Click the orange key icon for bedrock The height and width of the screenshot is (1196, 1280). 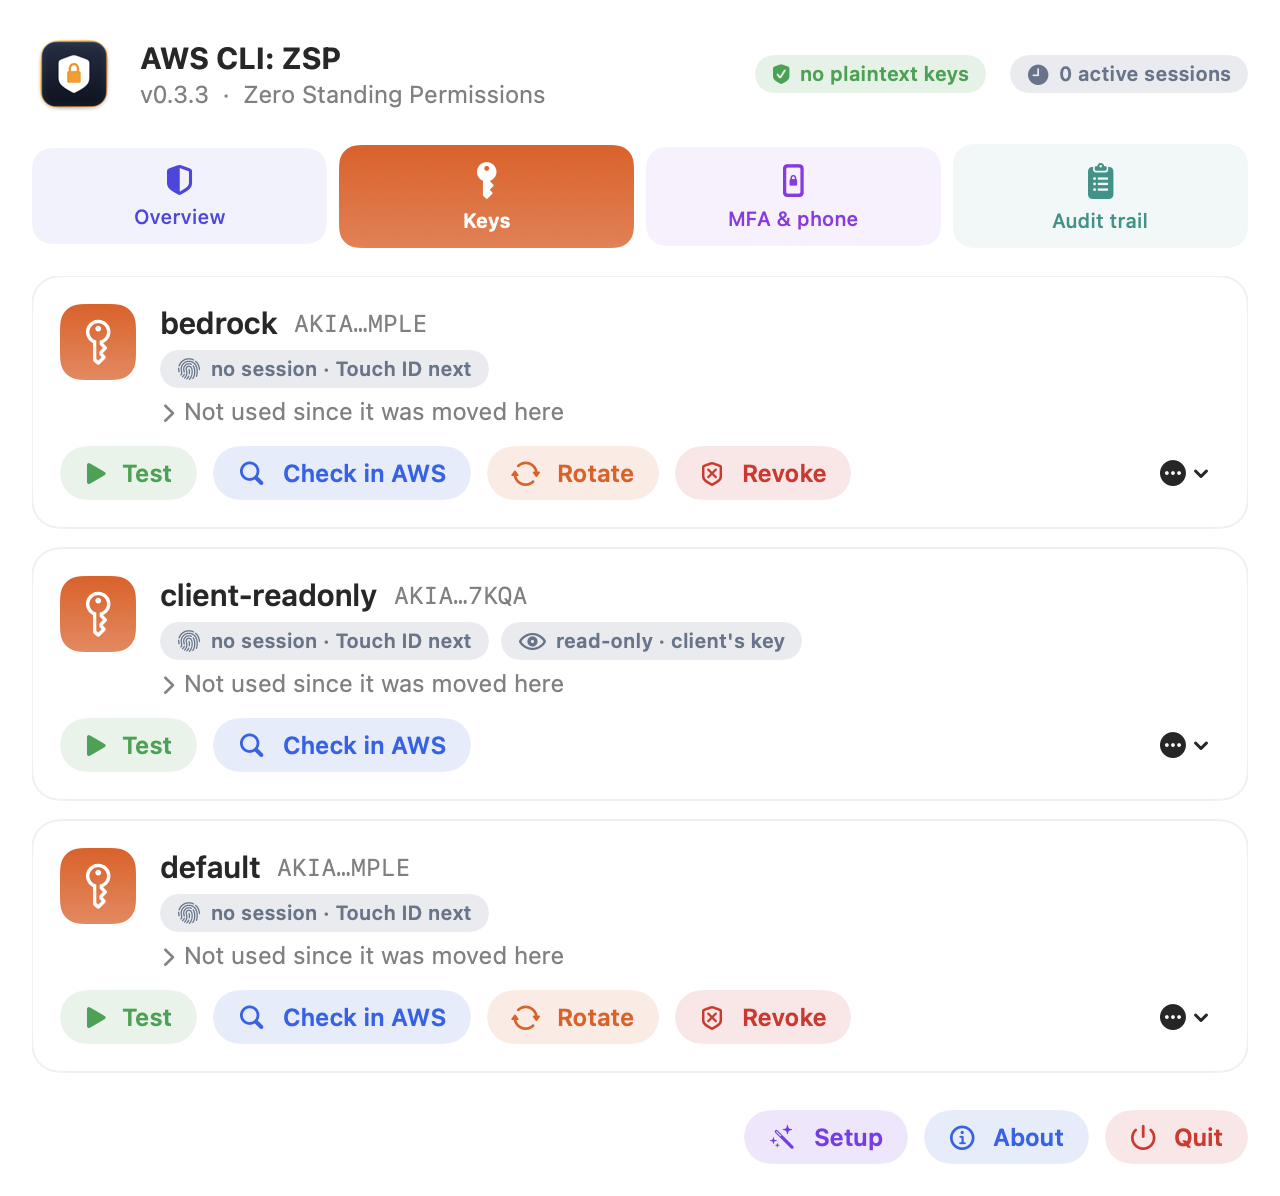click(x=98, y=342)
